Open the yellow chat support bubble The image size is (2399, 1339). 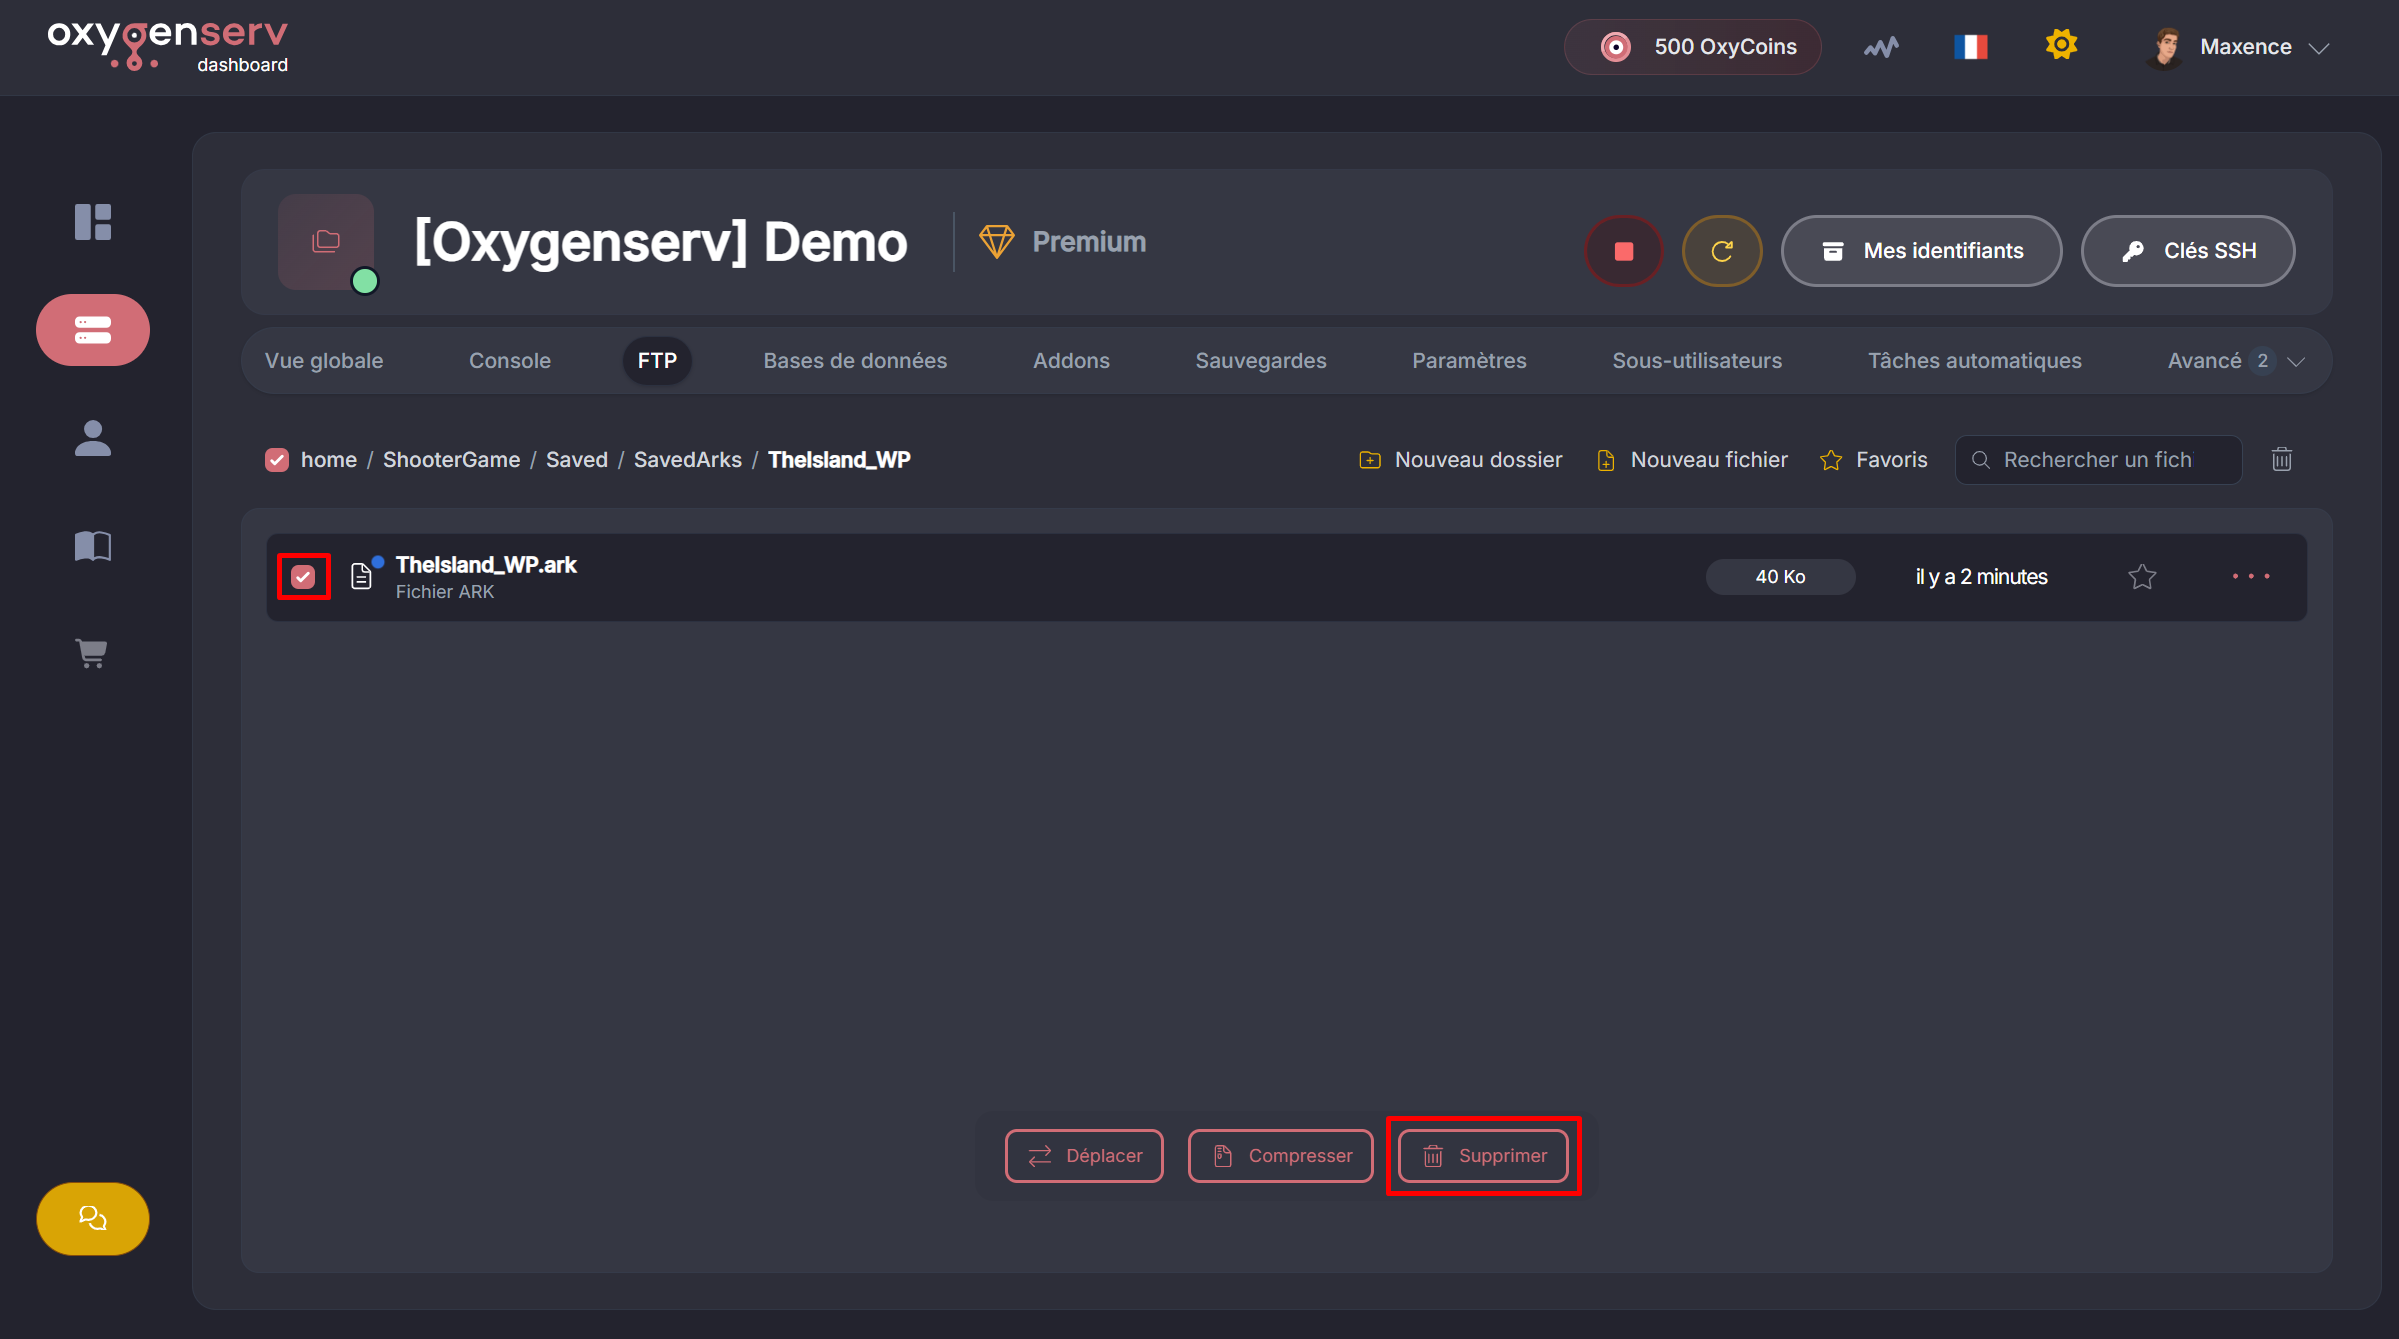(93, 1218)
